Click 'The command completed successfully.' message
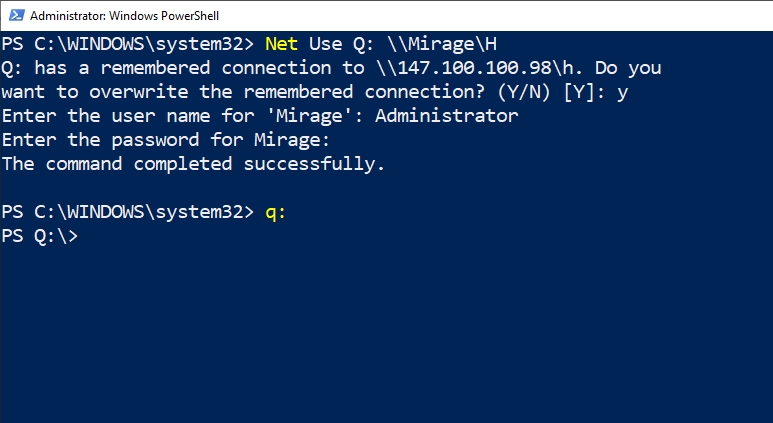773x423 pixels. [193, 164]
